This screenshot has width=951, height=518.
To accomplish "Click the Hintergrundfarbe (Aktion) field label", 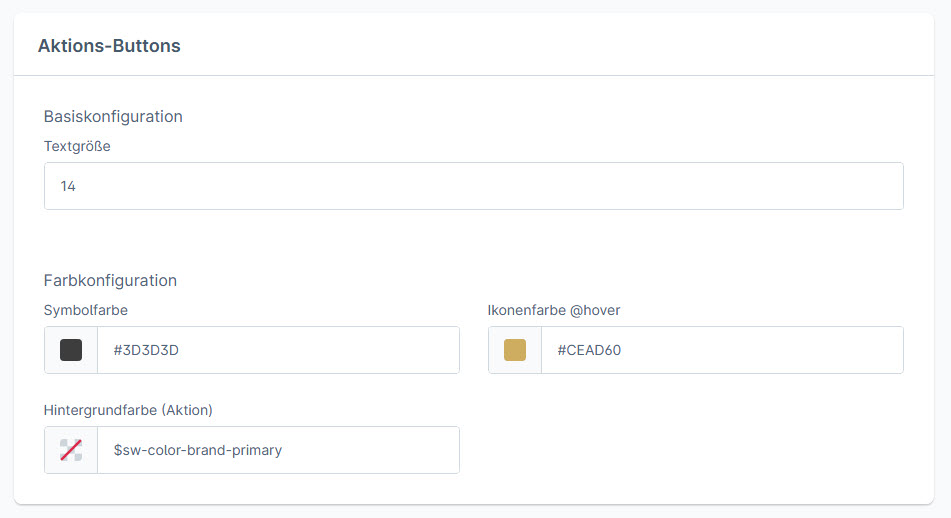I will (x=128, y=410).
